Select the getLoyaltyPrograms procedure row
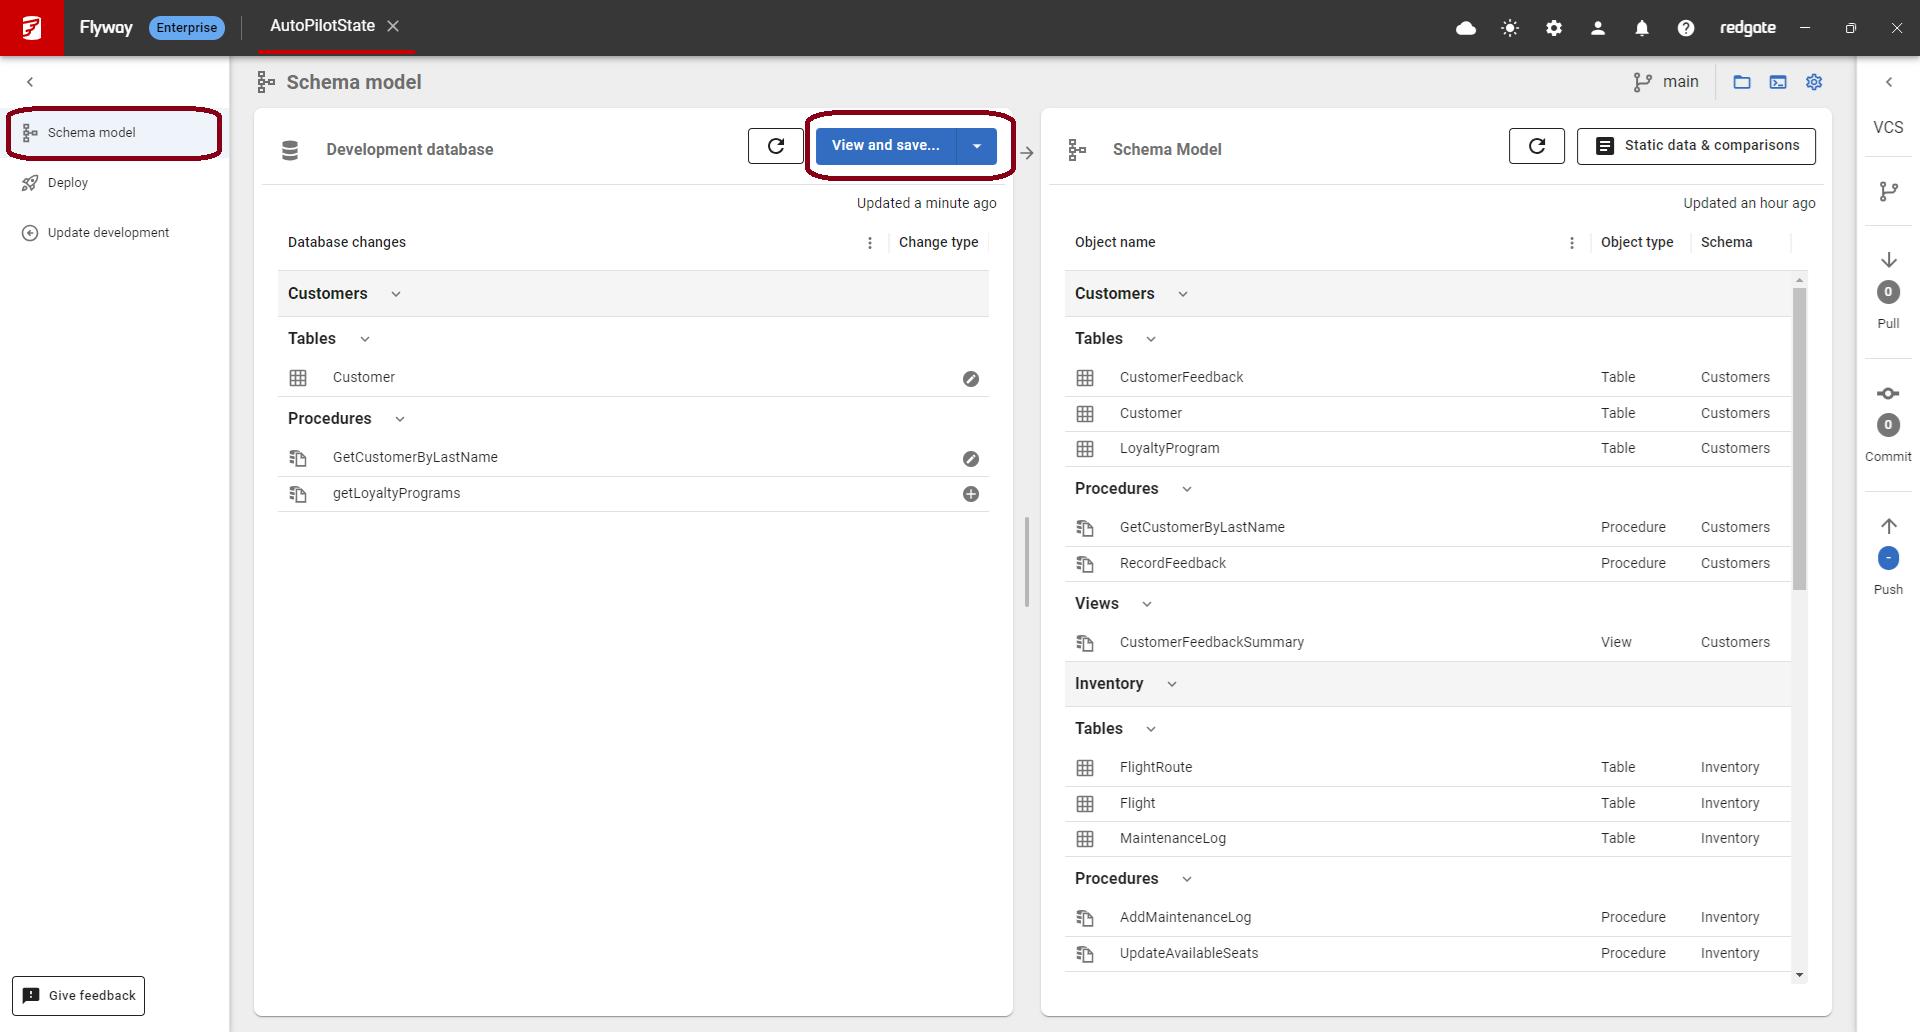The width and height of the screenshot is (1920, 1032). pos(397,494)
